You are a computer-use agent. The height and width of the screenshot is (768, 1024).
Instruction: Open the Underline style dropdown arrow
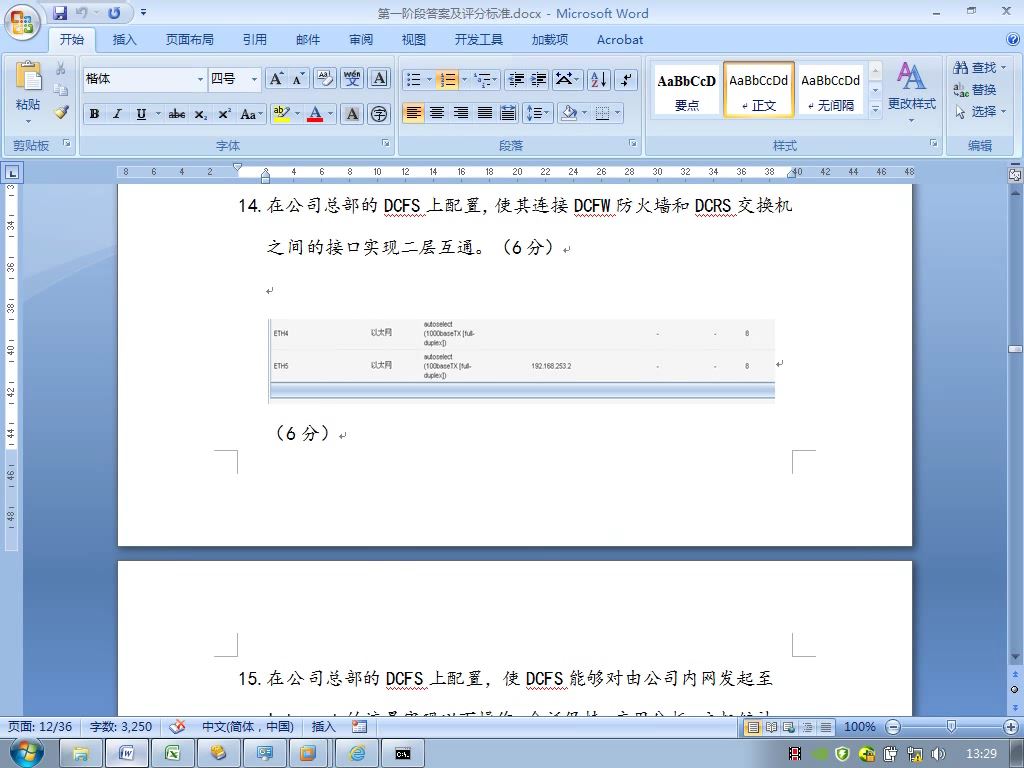[157, 114]
